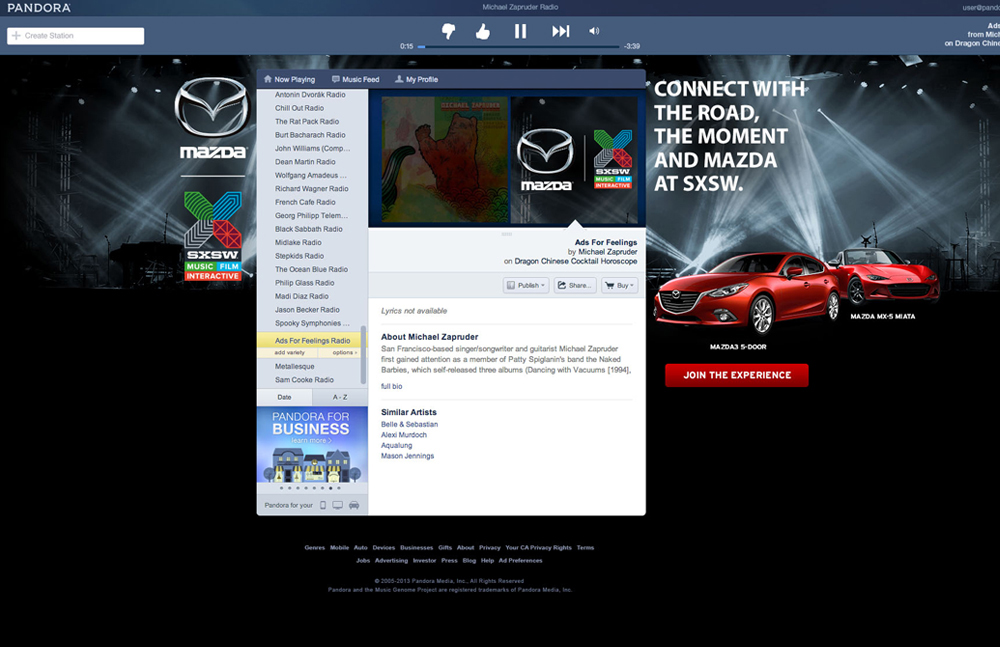This screenshot has width=1000, height=647.
Task: Open similar artist Belle & Sebastian
Action: (409, 424)
